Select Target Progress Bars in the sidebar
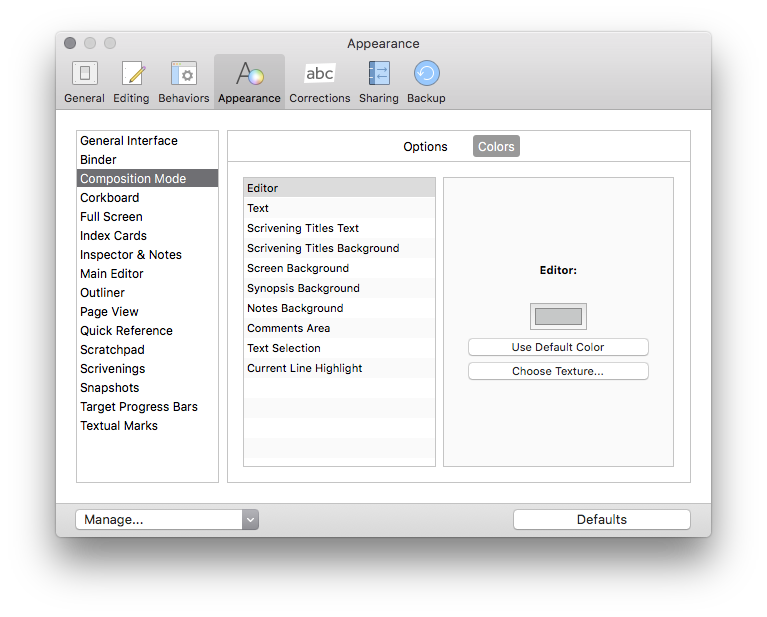Screen dimensions: 767x617 tap(147, 407)
